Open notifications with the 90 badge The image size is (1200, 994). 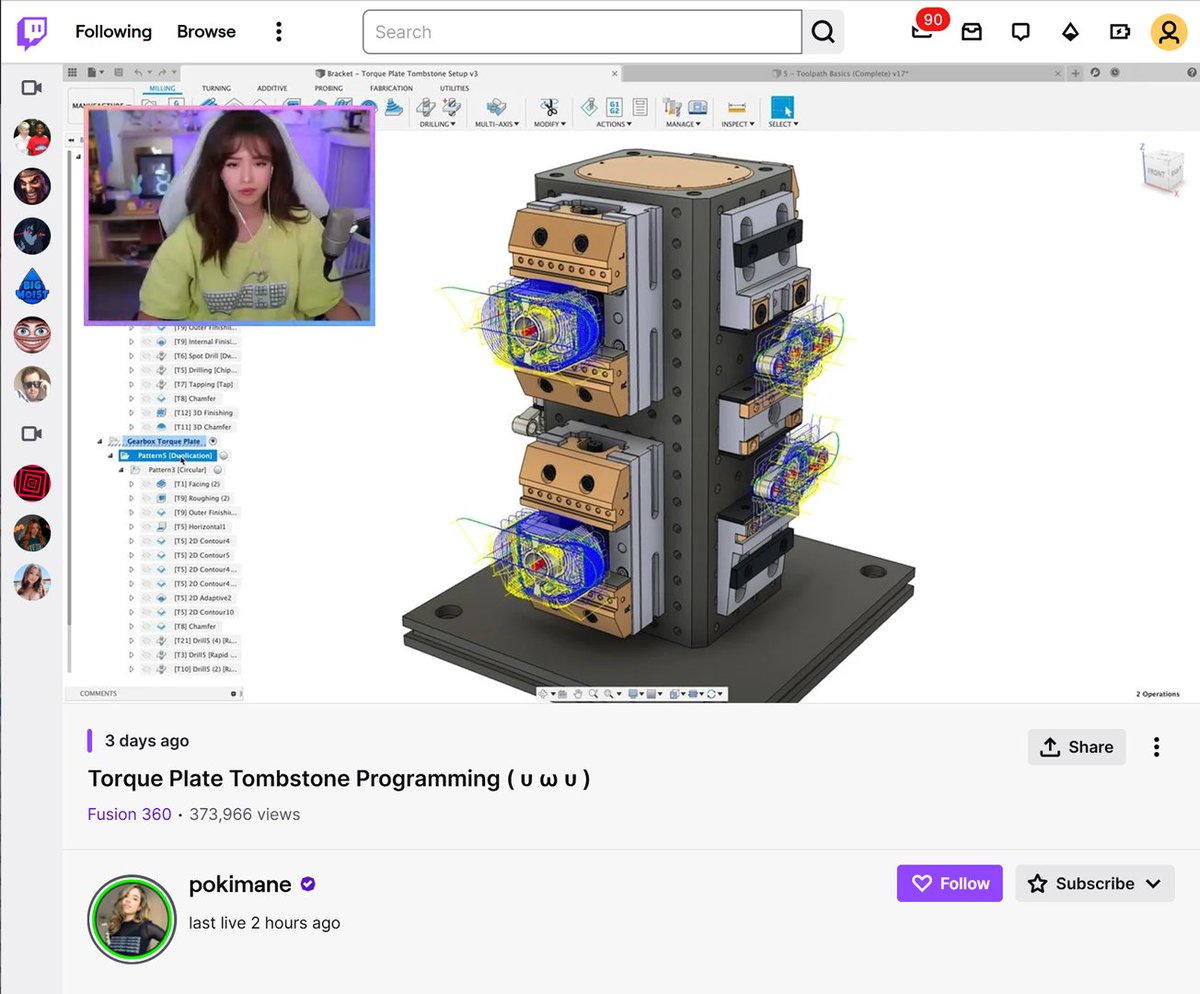pos(922,31)
